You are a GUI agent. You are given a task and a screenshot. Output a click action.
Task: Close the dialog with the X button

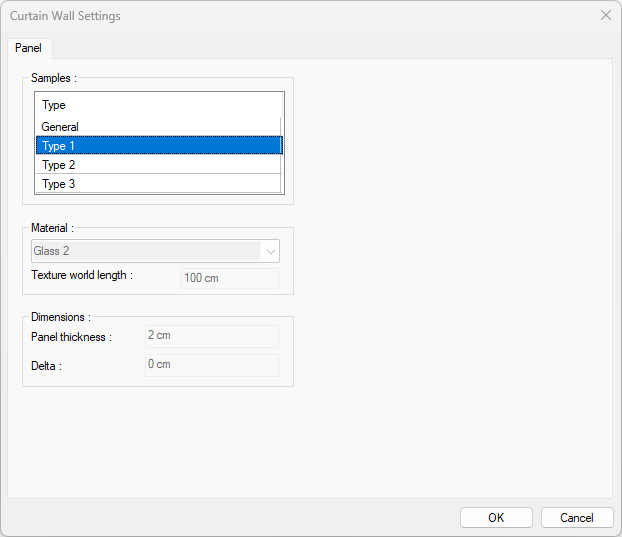pyautogui.click(x=605, y=16)
